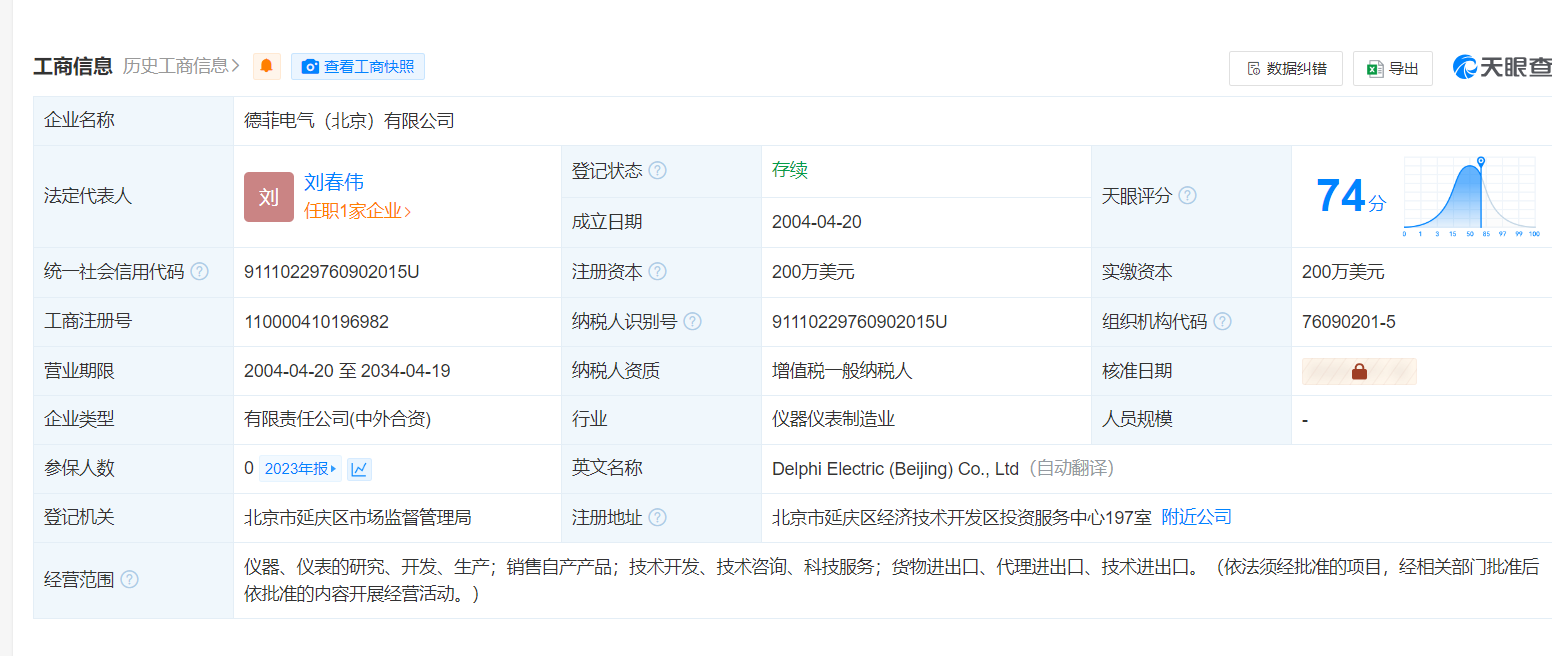1552x656 pixels.
Task: Click 营业期限 value 2004-04-20 至 2034-04-19
Action: click(x=347, y=371)
